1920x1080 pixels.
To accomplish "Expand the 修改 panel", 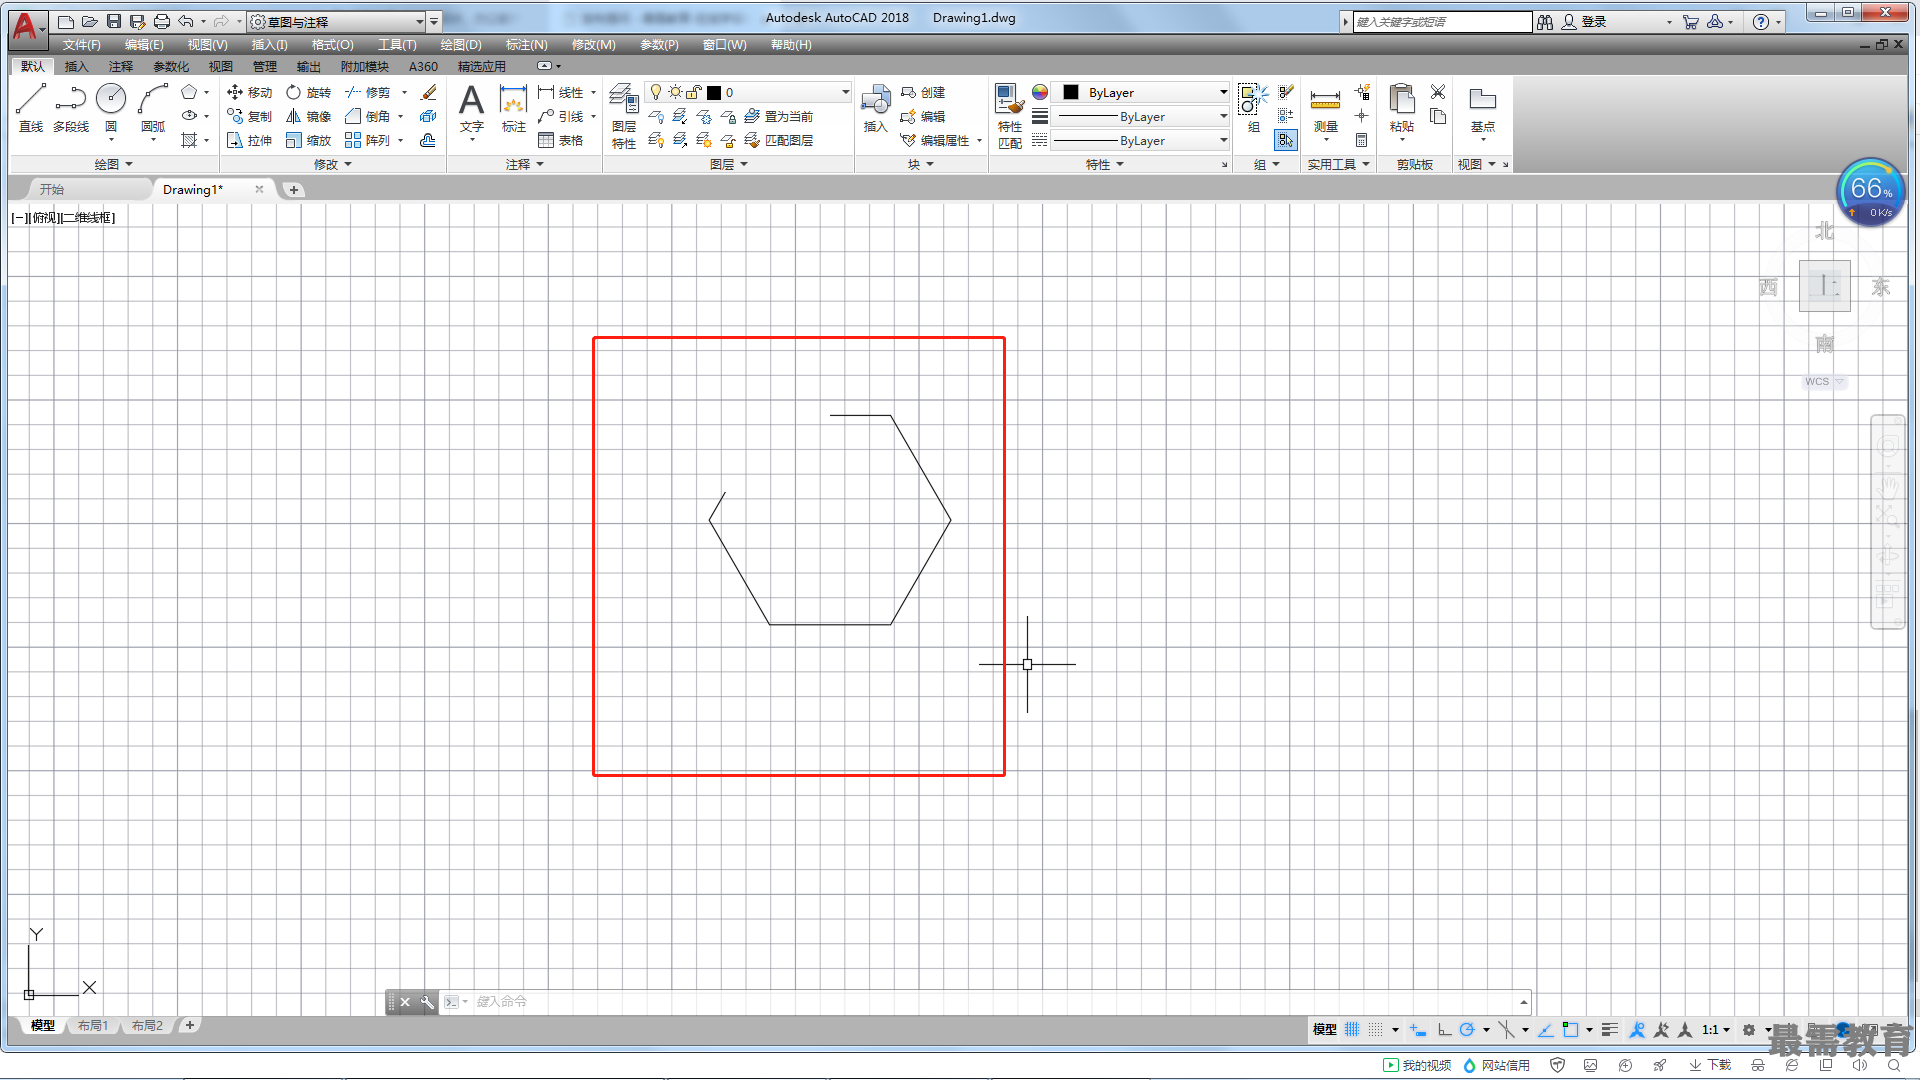I will [x=333, y=164].
